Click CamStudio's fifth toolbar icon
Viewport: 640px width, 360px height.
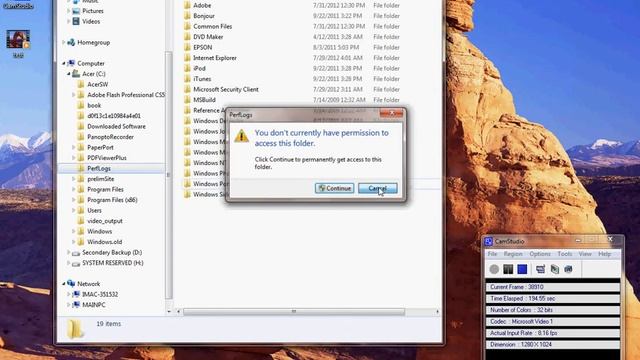554,269
